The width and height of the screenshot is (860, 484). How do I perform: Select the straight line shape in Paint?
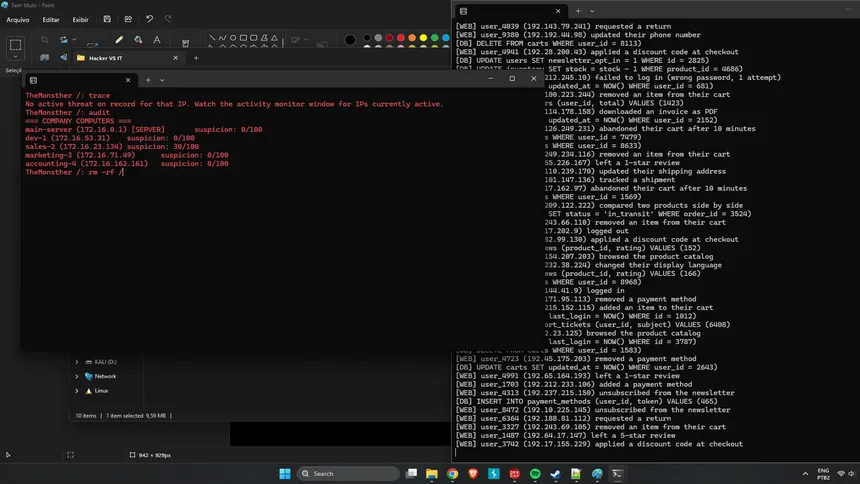(x=212, y=38)
